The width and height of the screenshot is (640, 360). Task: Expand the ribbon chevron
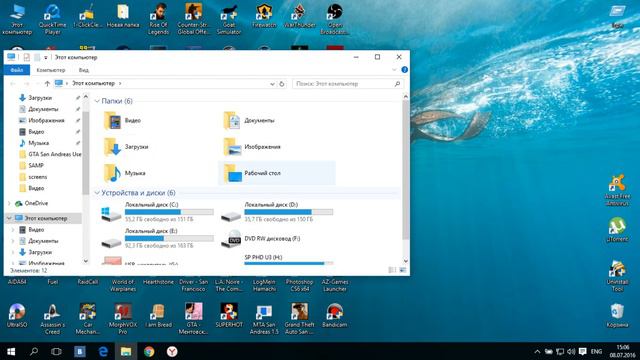tap(394, 70)
